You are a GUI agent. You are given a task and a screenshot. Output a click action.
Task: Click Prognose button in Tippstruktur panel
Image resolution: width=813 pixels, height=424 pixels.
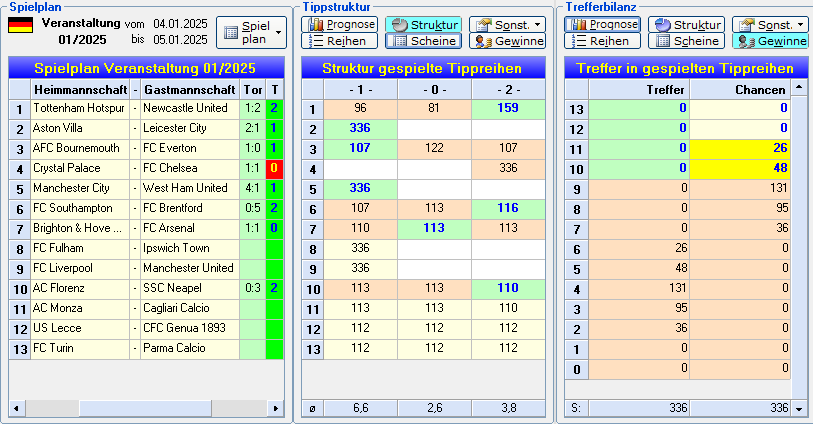tap(340, 24)
